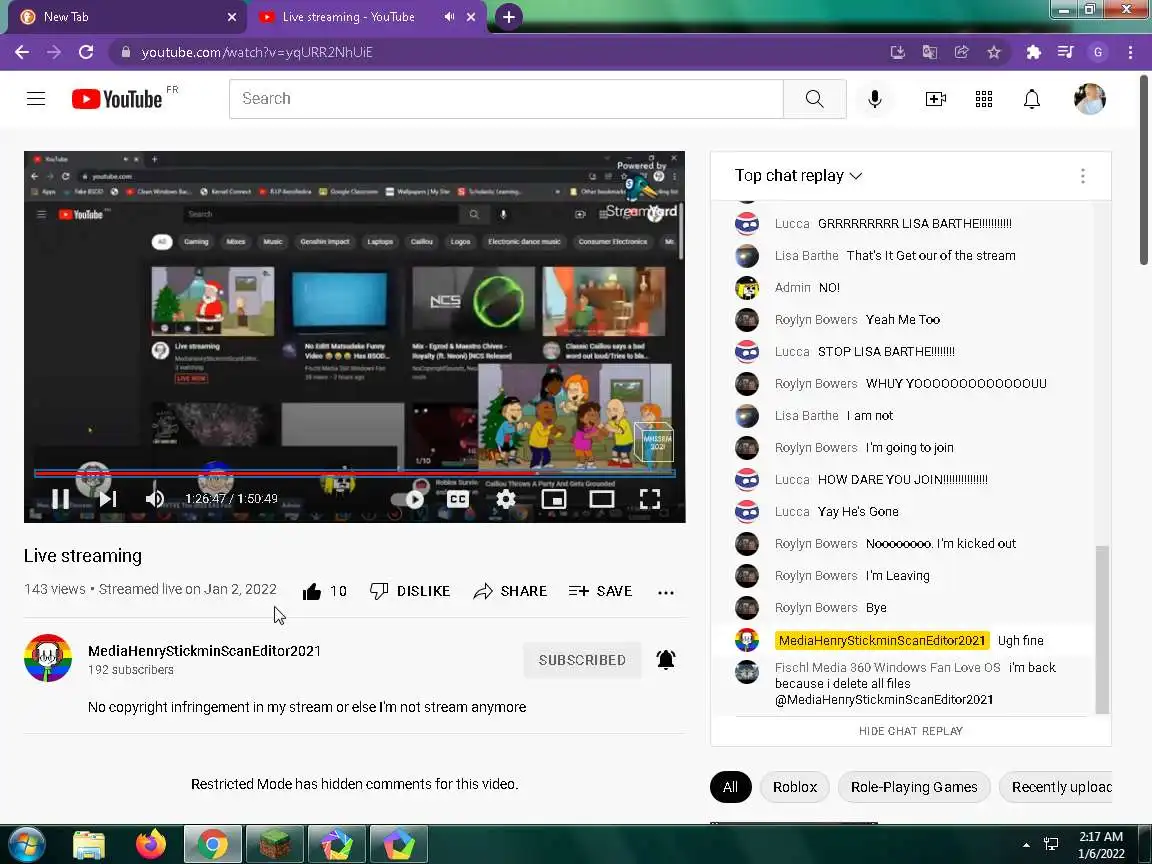The width and height of the screenshot is (1152, 864).
Task: Enter full screen mode
Action: point(649,499)
